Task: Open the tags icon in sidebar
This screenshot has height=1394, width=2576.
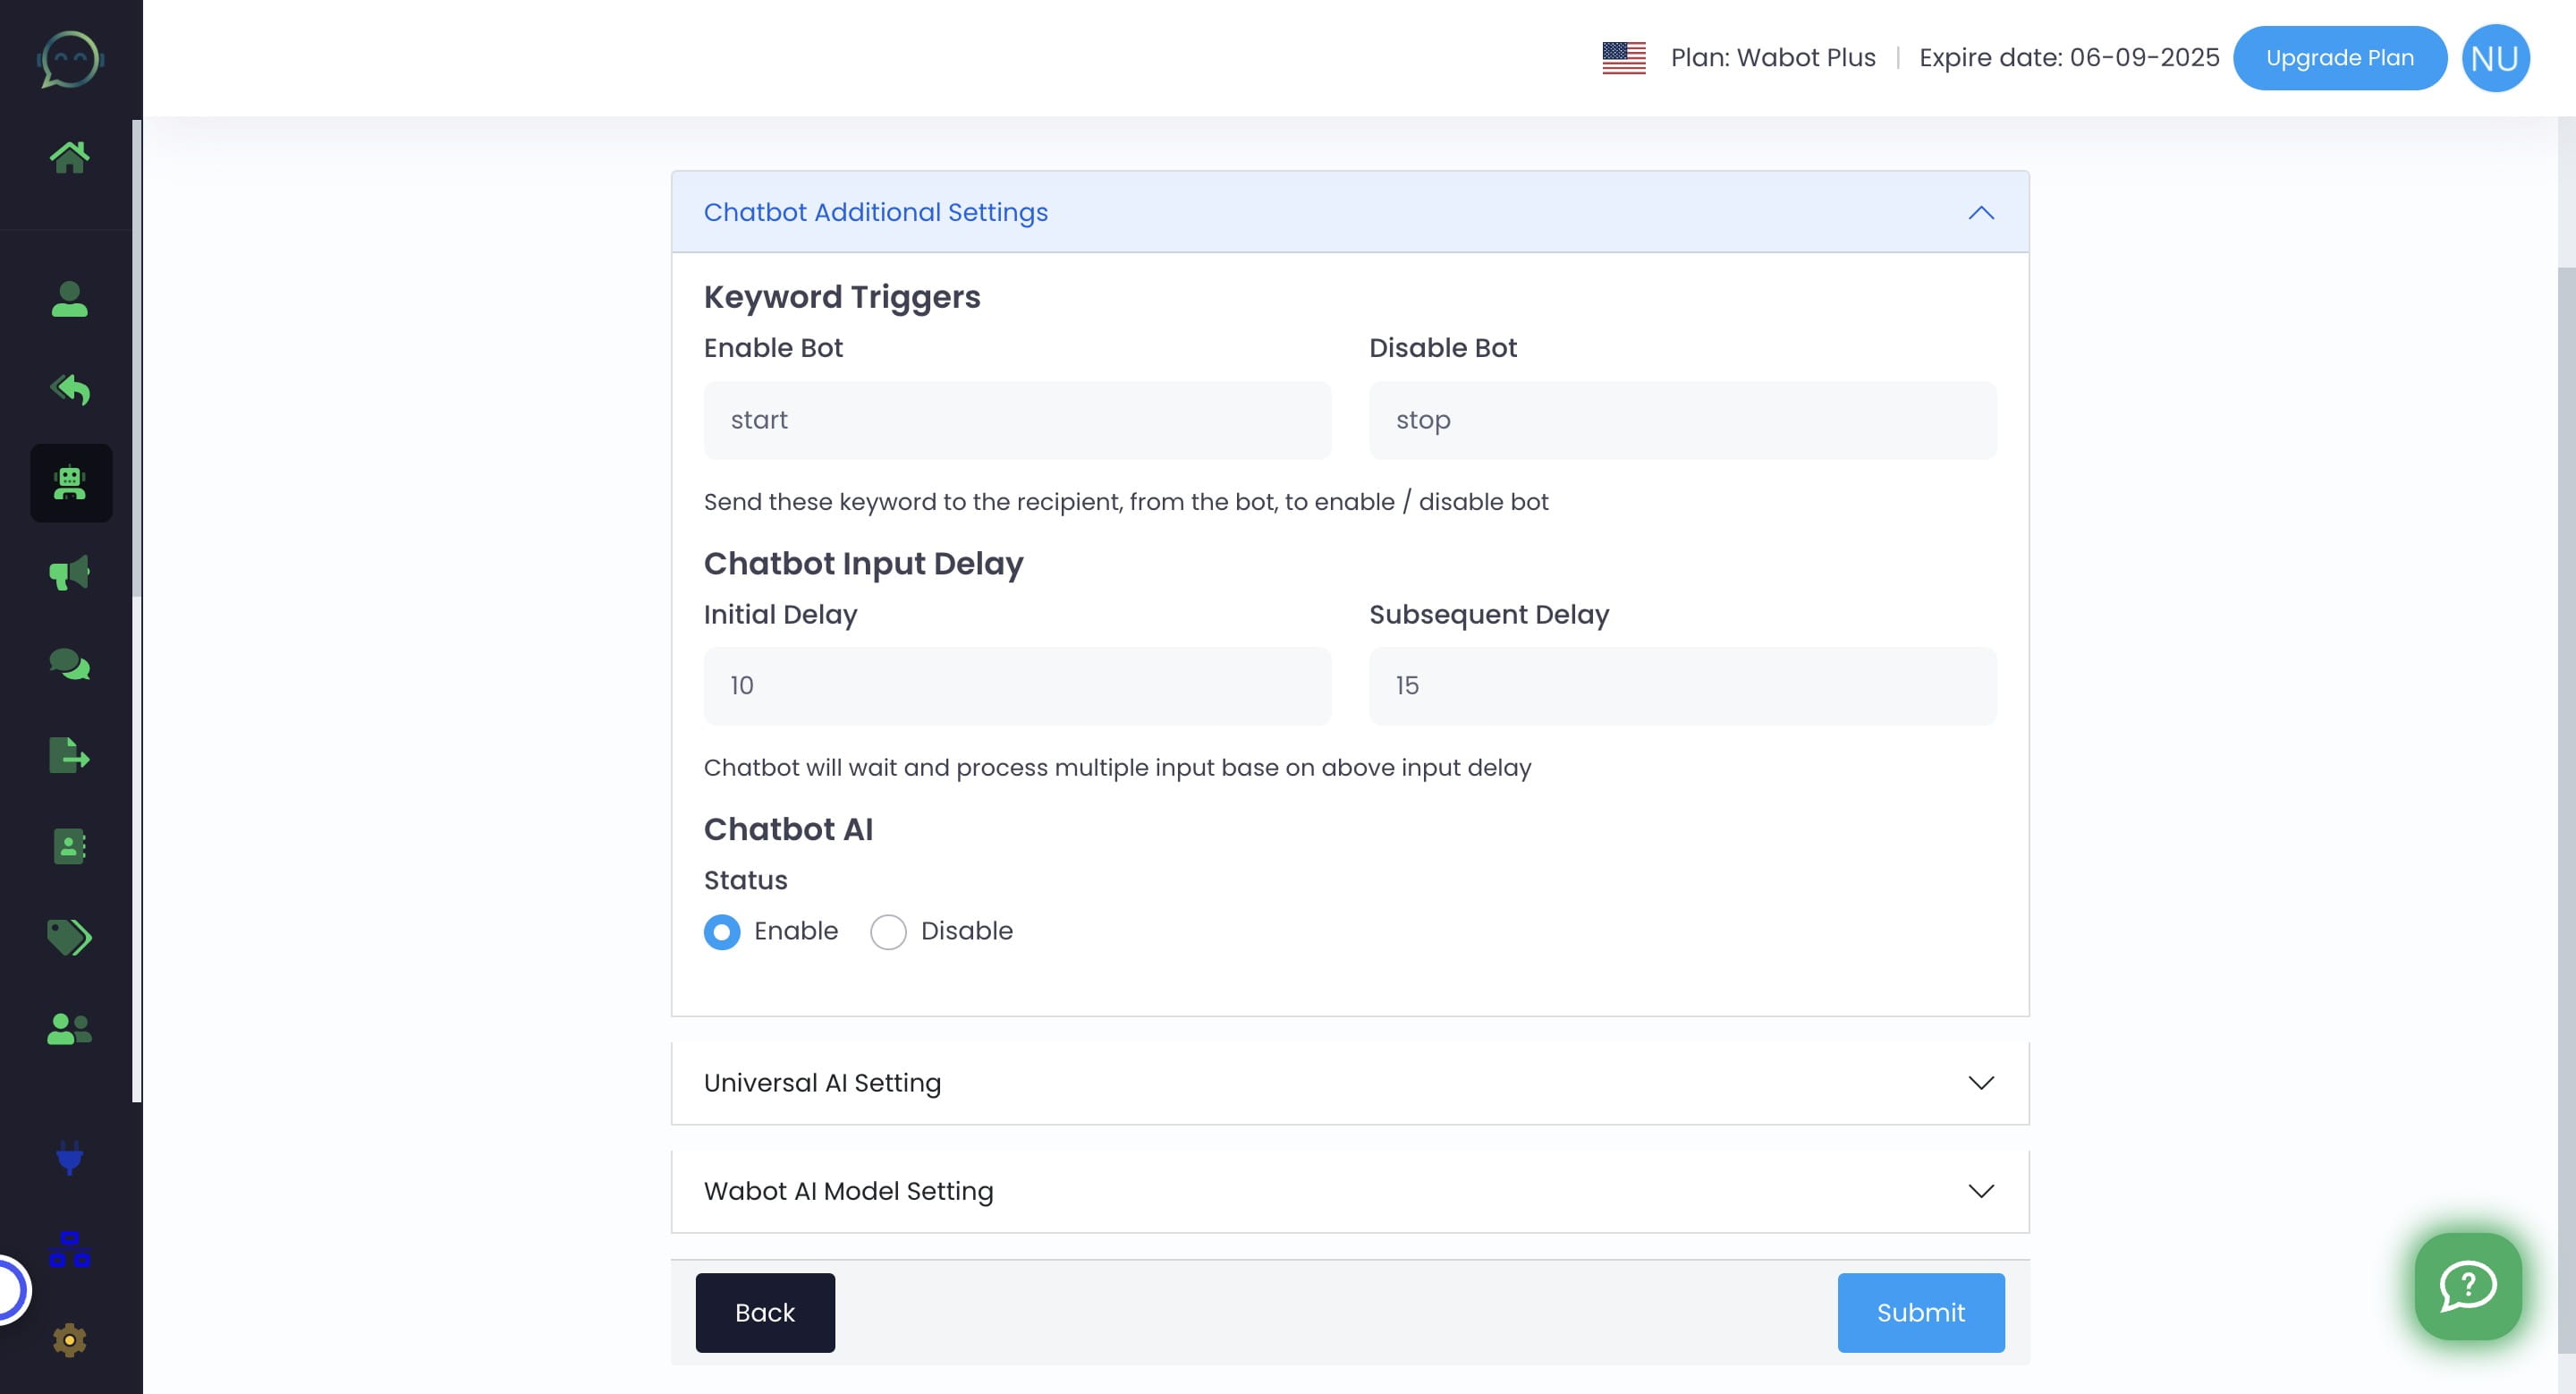Action: [x=70, y=938]
